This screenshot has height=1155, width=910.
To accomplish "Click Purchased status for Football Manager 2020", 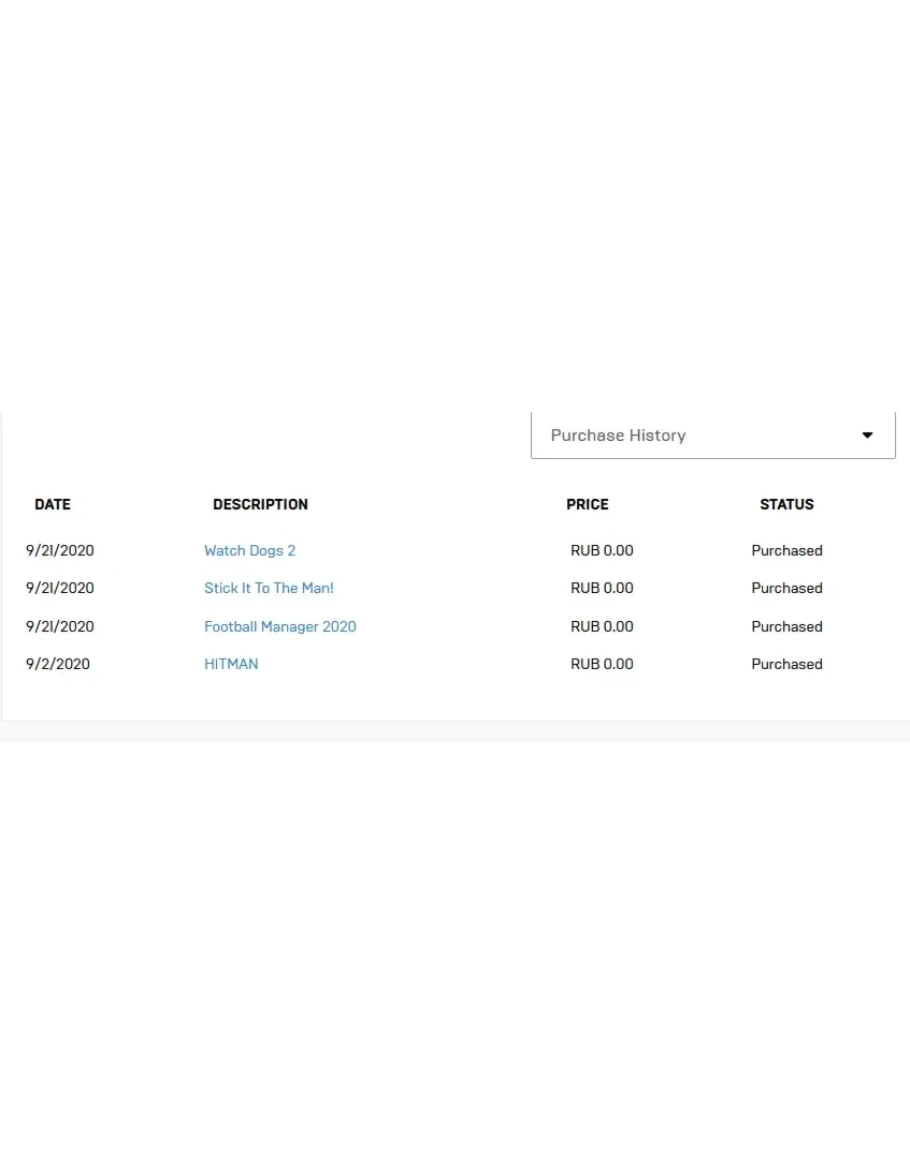I will click(x=787, y=627).
